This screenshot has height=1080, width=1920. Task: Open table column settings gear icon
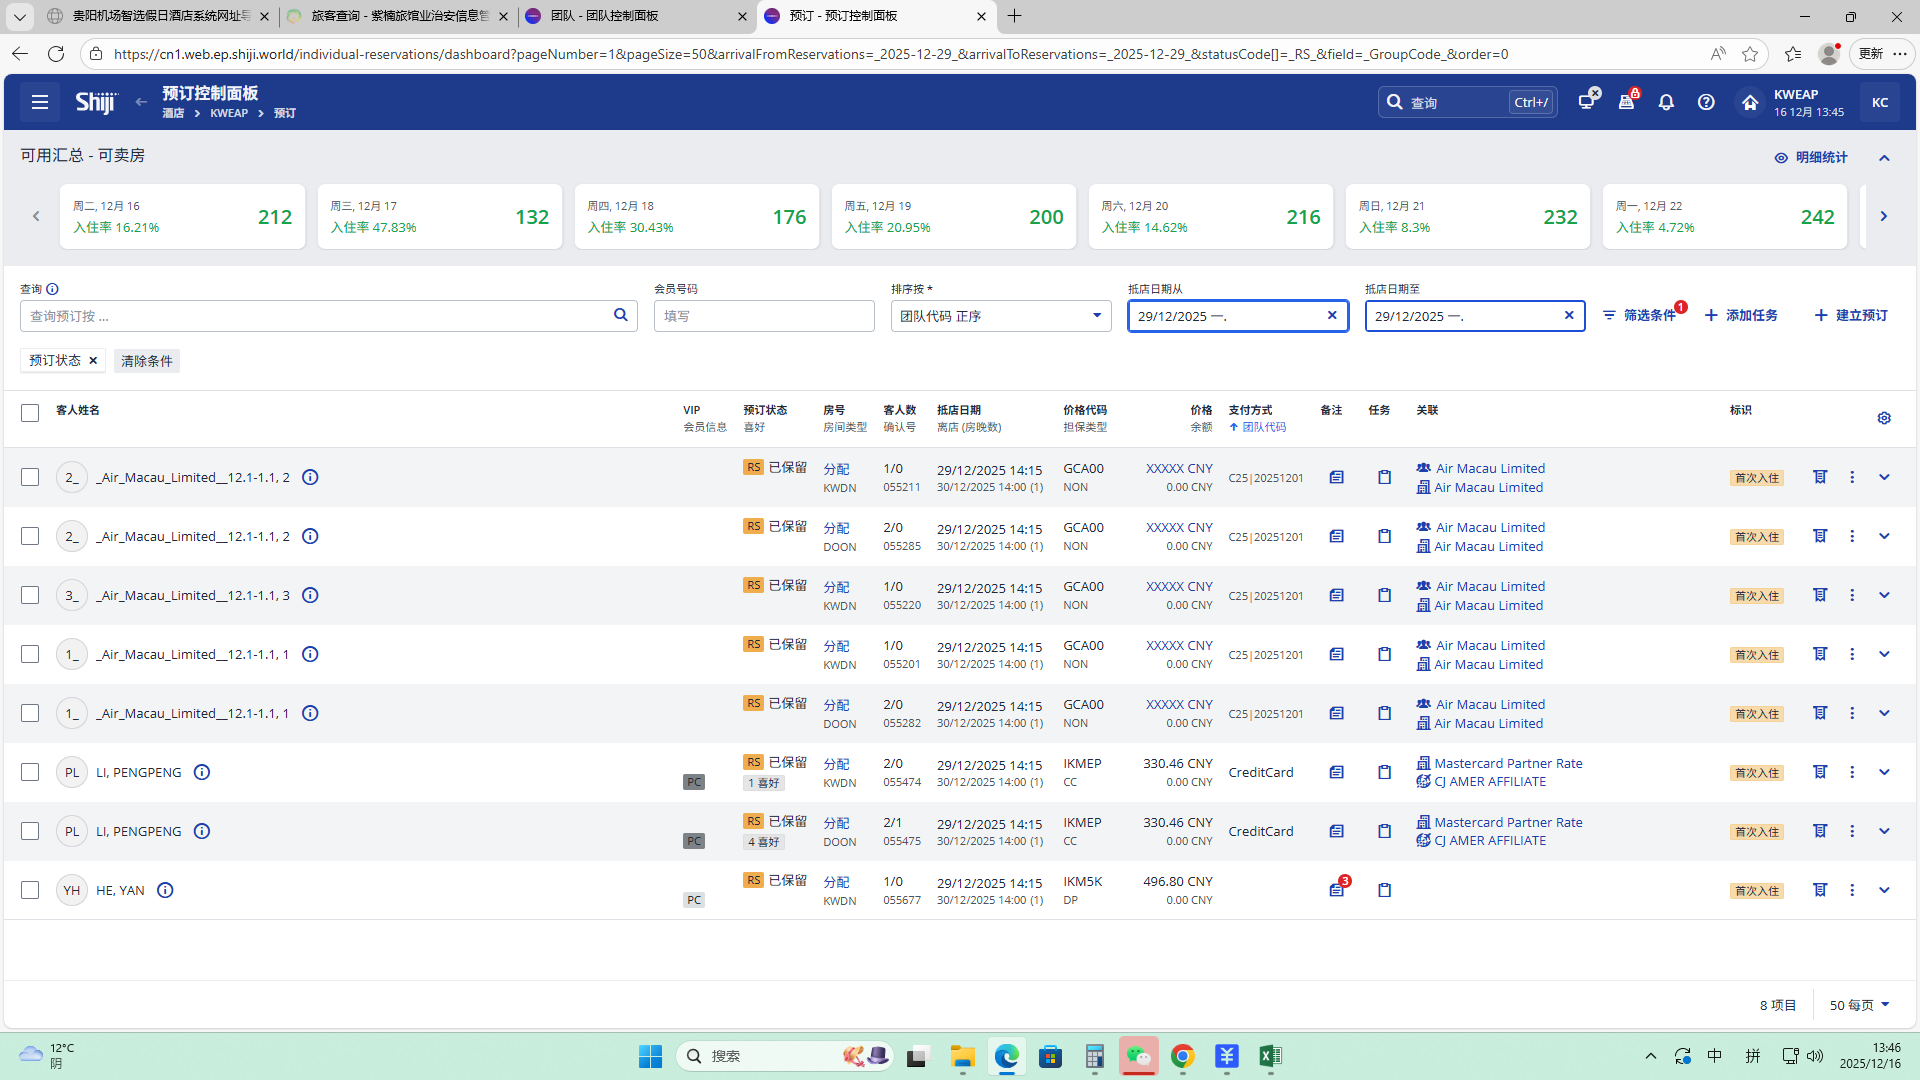tap(1884, 418)
